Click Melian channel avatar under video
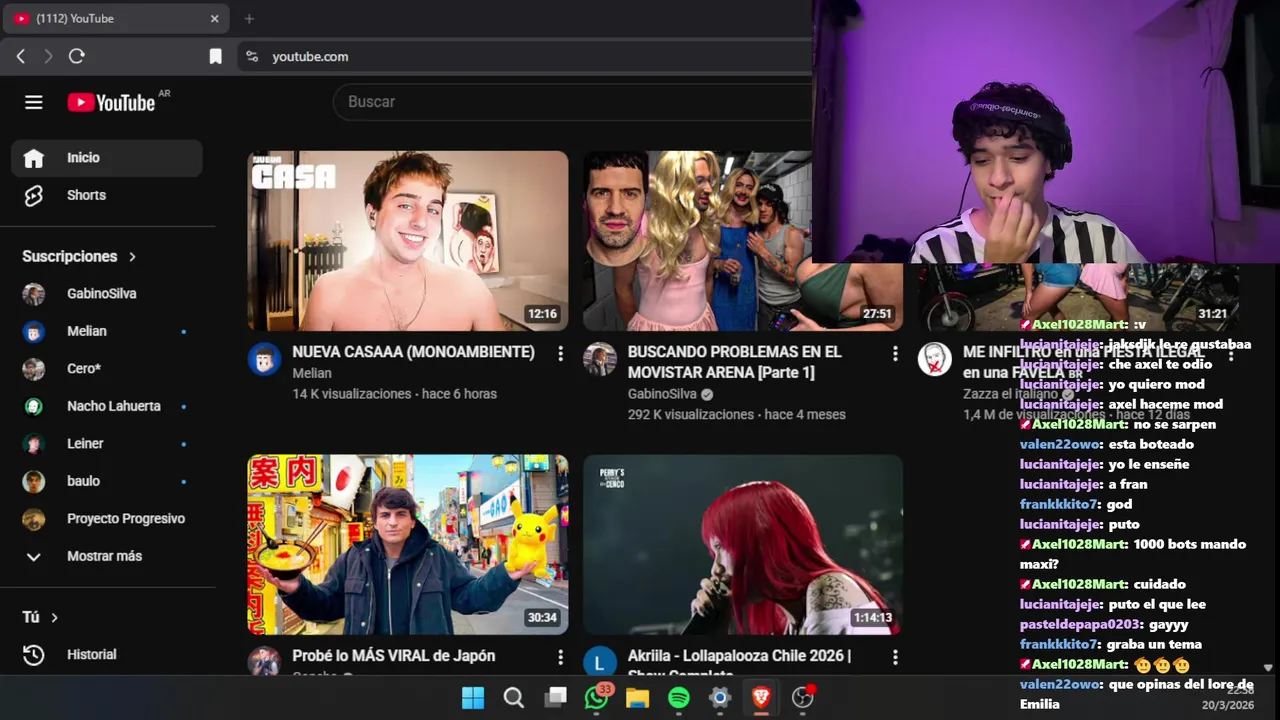Screen dimensions: 1280x720 pos(264,359)
